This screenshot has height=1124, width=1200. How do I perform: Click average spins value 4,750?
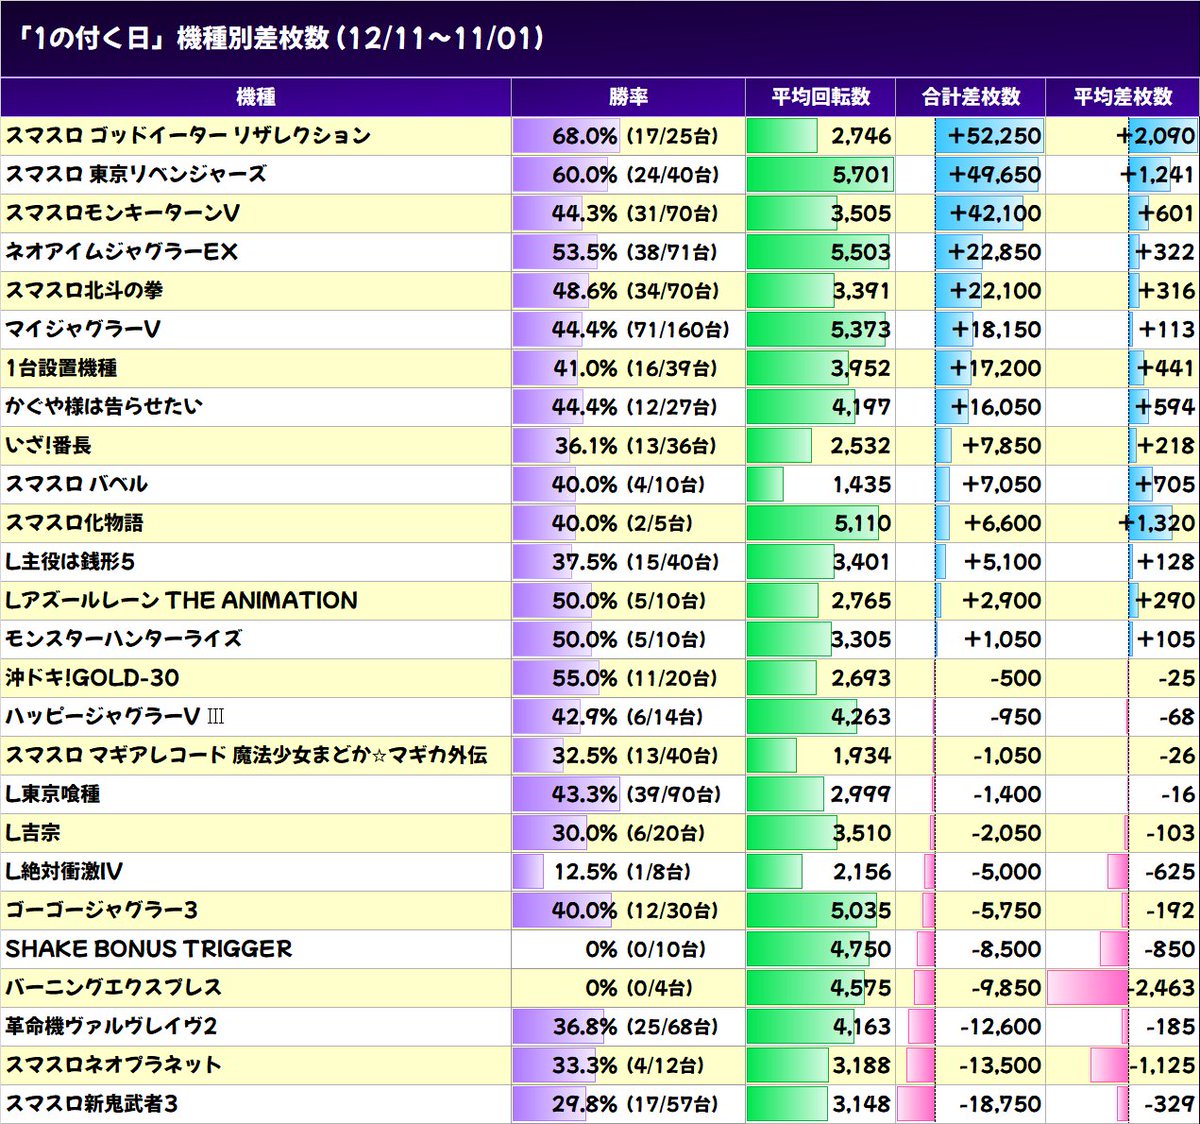(861, 950)
